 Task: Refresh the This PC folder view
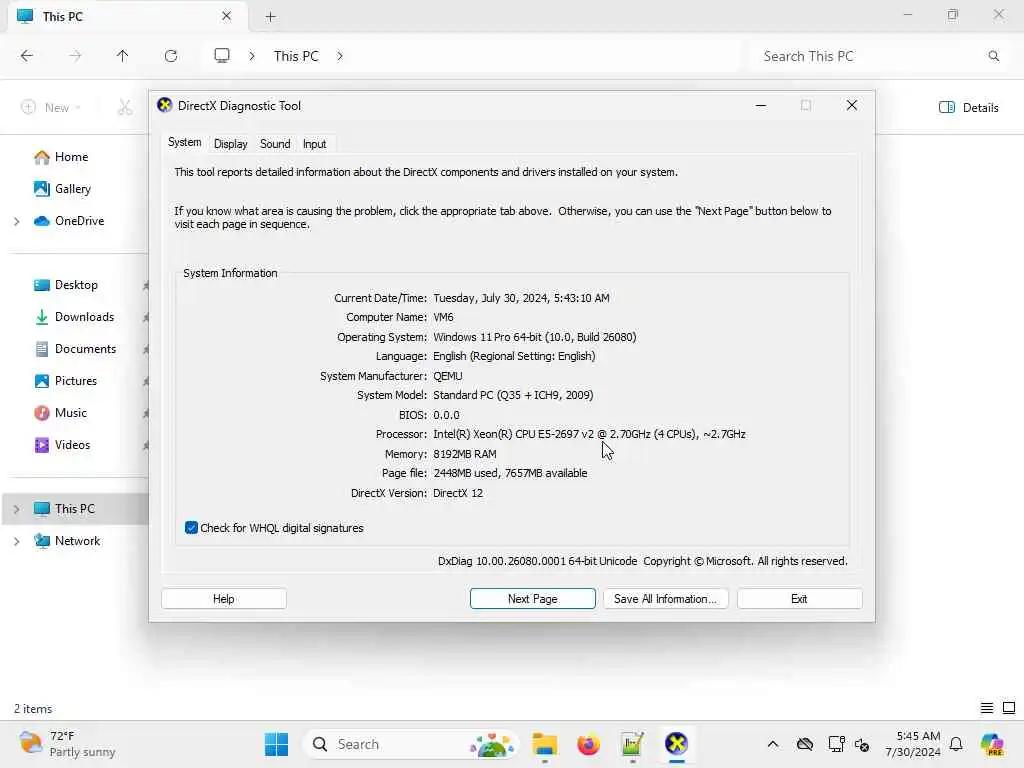coord(171,56)
